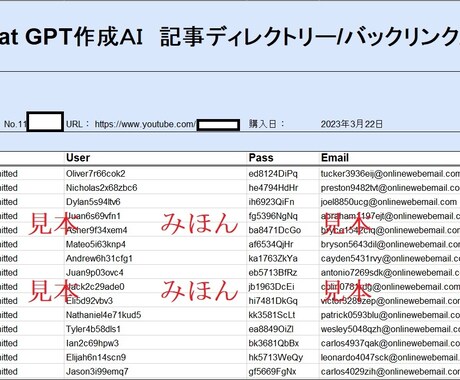
Task: Select email starting with bryson5643dil
Action: coord(390,244)
